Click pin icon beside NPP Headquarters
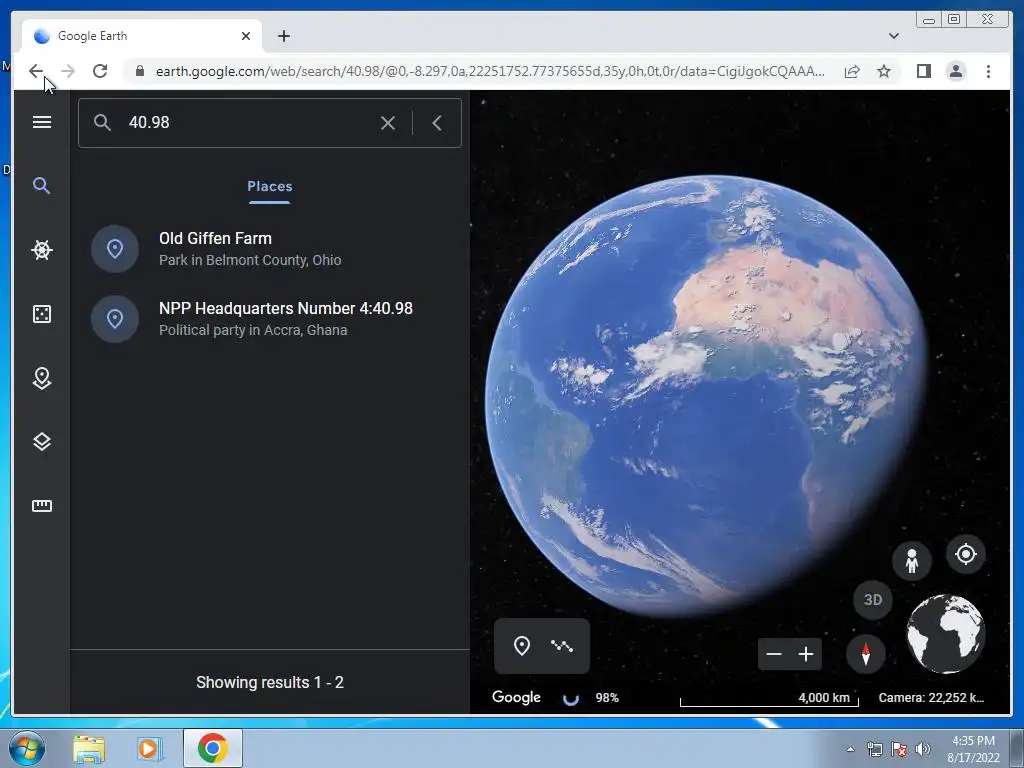This screenshot has width=1024, height=768. pos(115,319)
